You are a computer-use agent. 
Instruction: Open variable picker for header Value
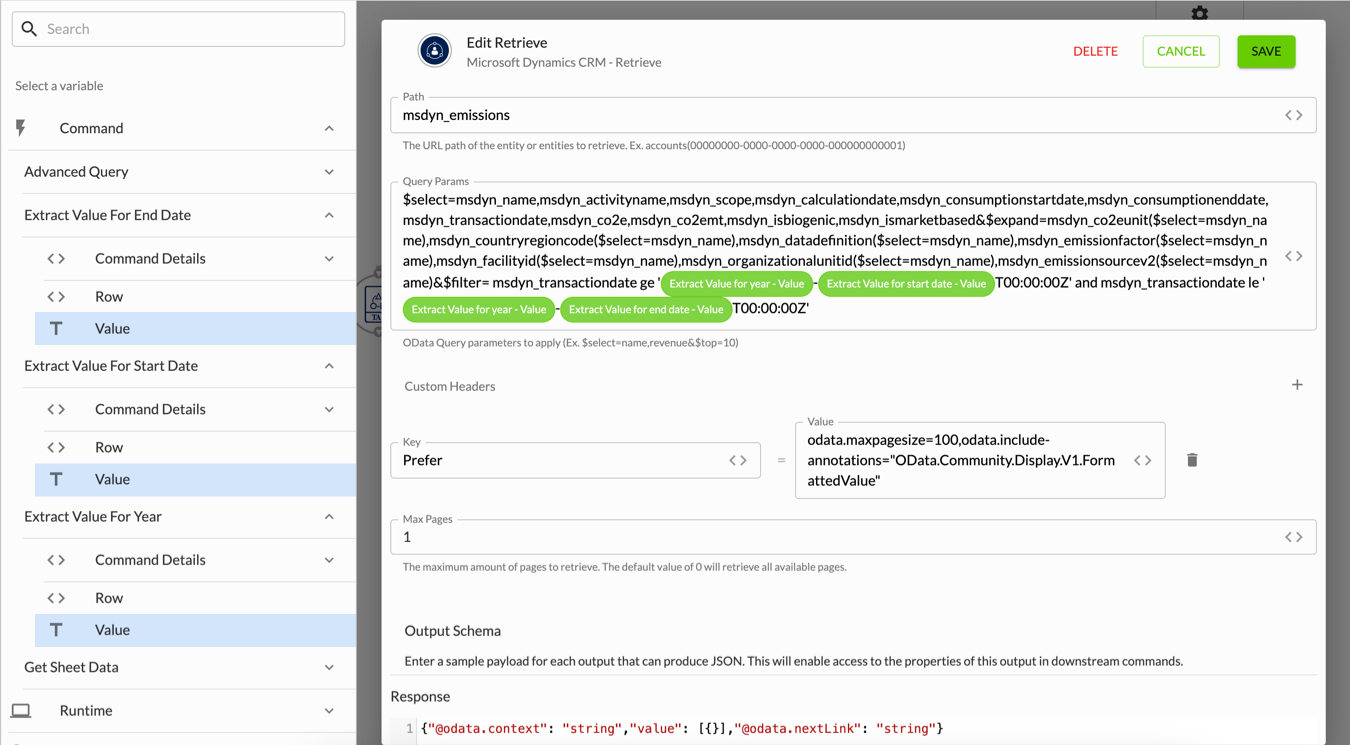[x=1142, y=460]
